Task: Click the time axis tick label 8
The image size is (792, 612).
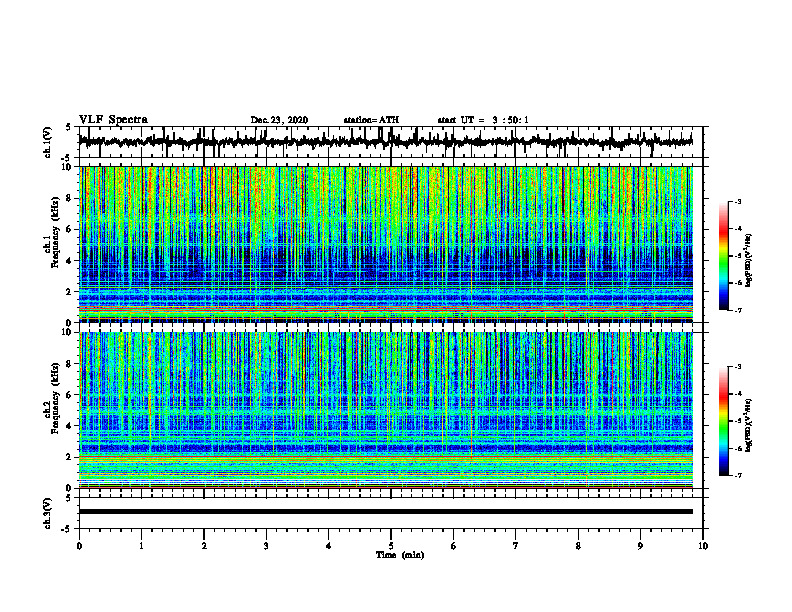Action: [x=578, y=546]
